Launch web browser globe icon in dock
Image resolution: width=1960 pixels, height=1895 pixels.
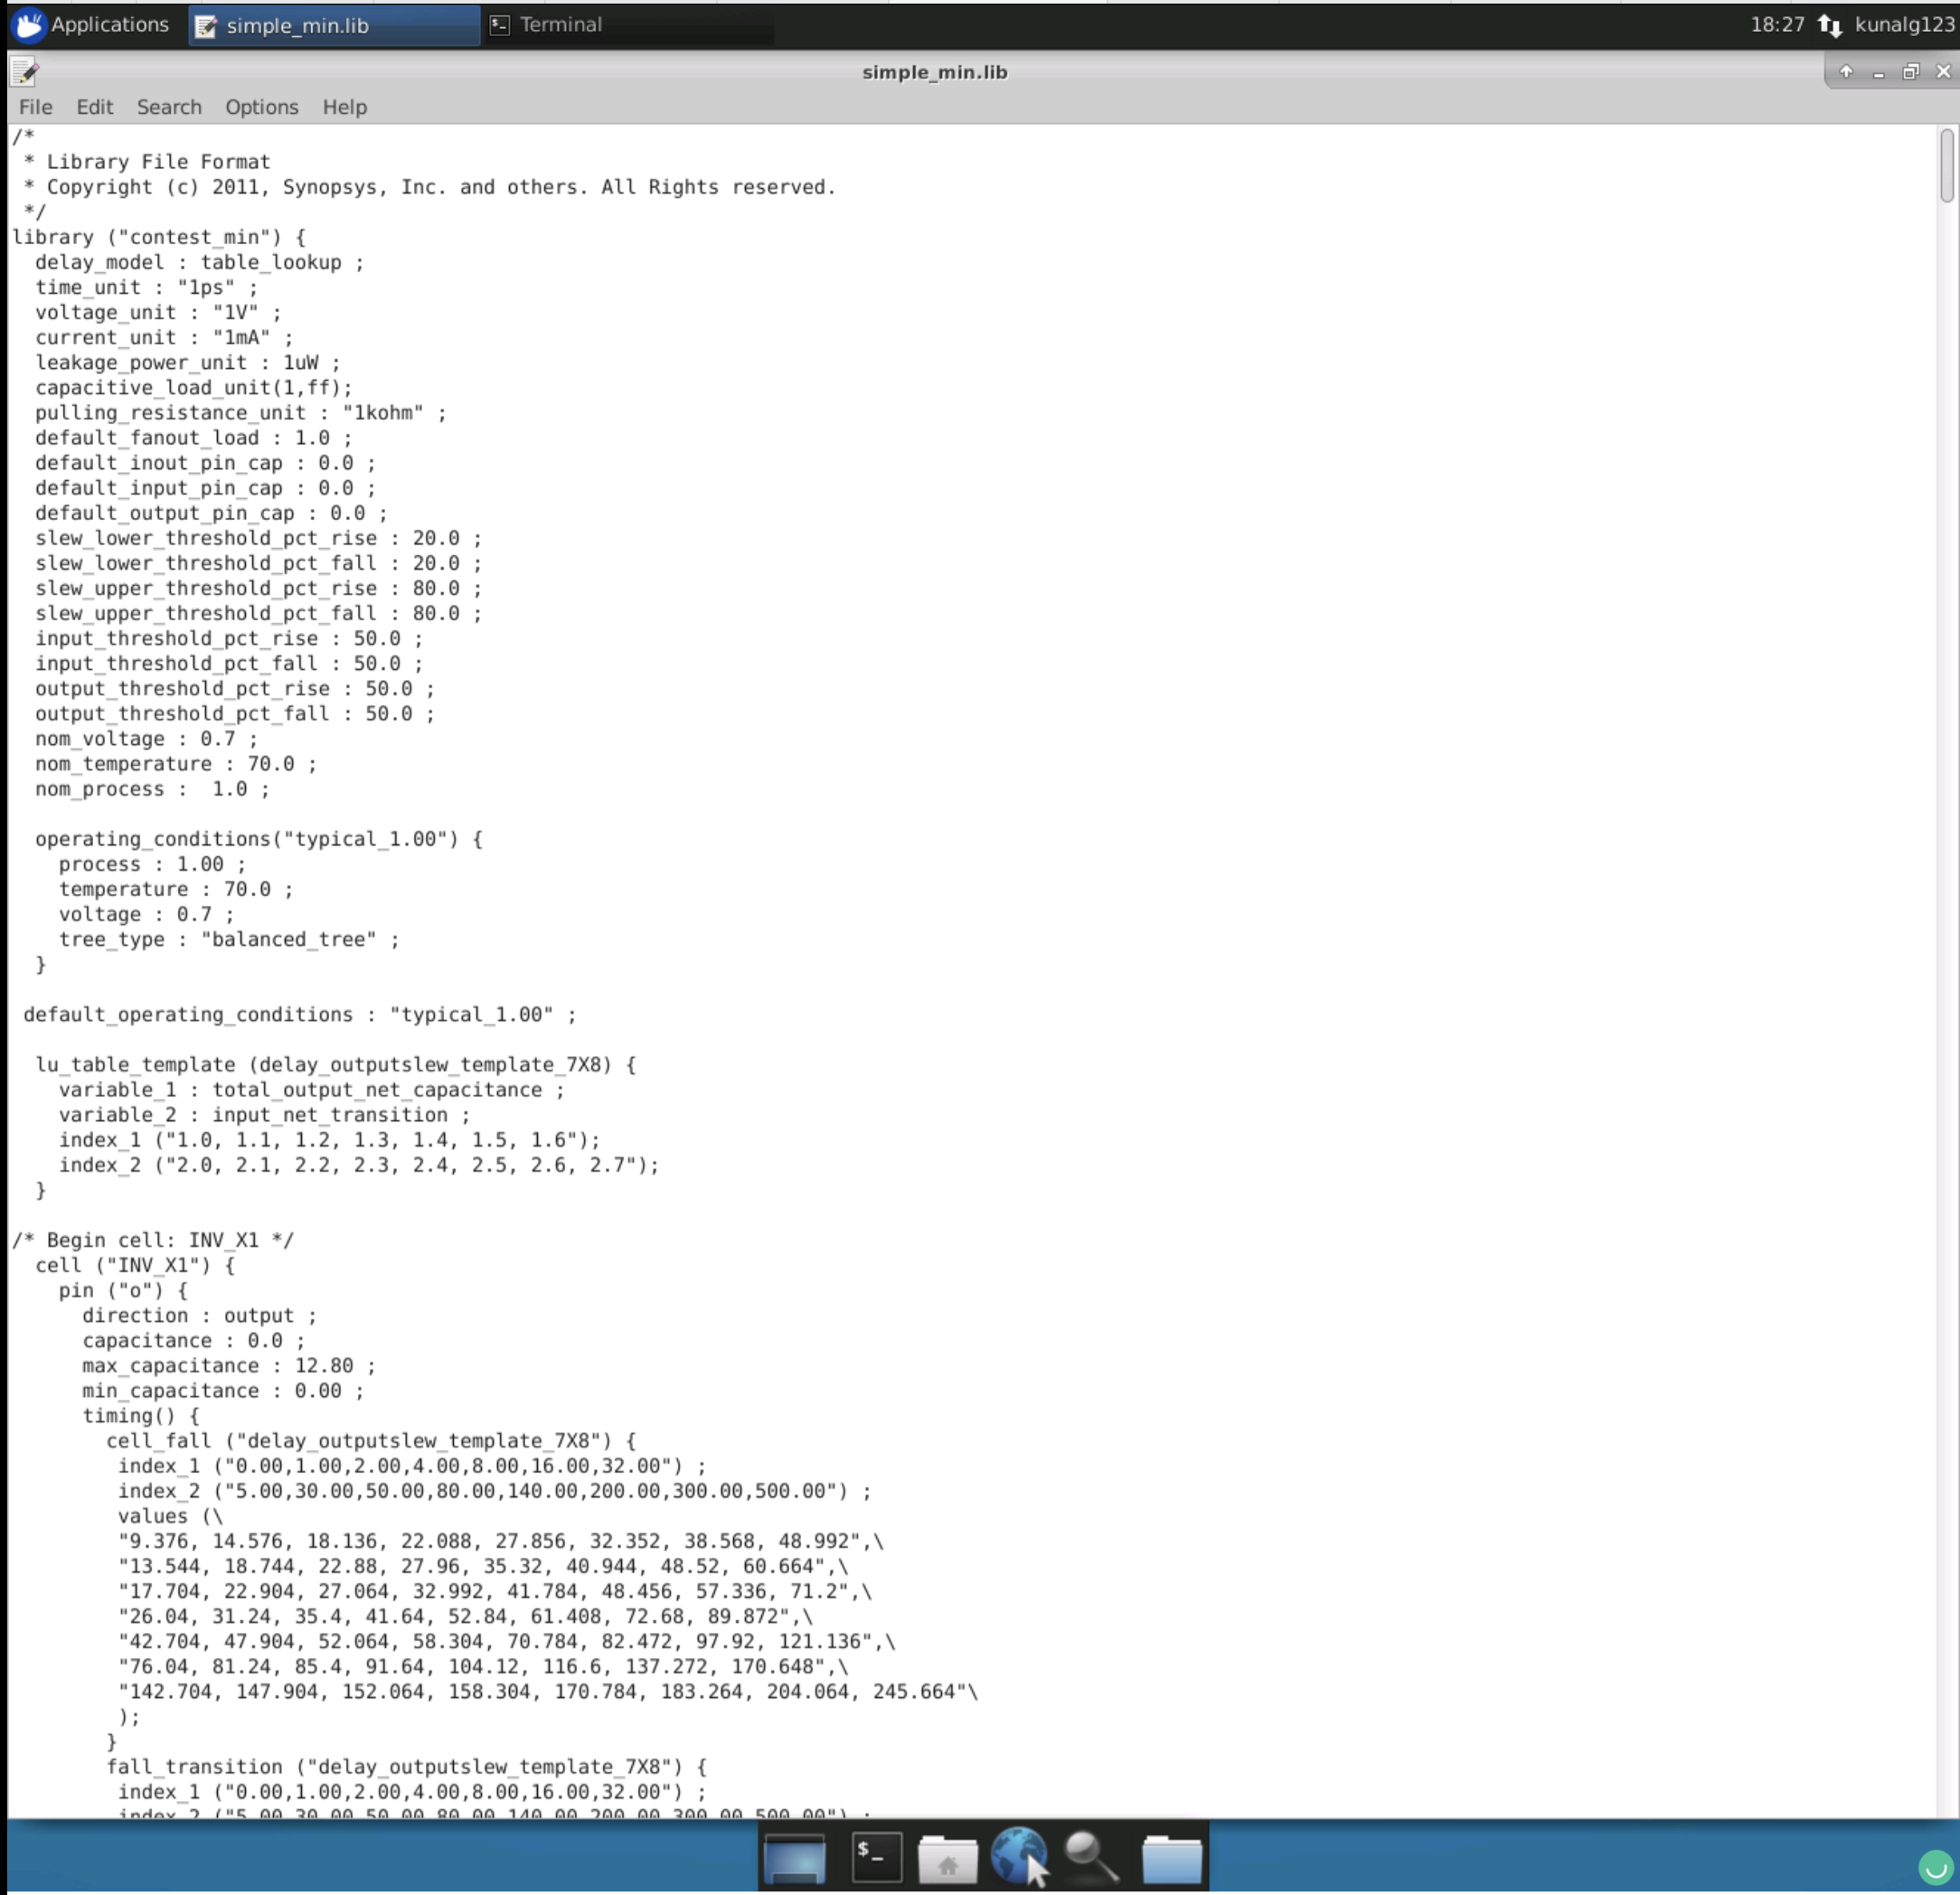point(1018,1856)
